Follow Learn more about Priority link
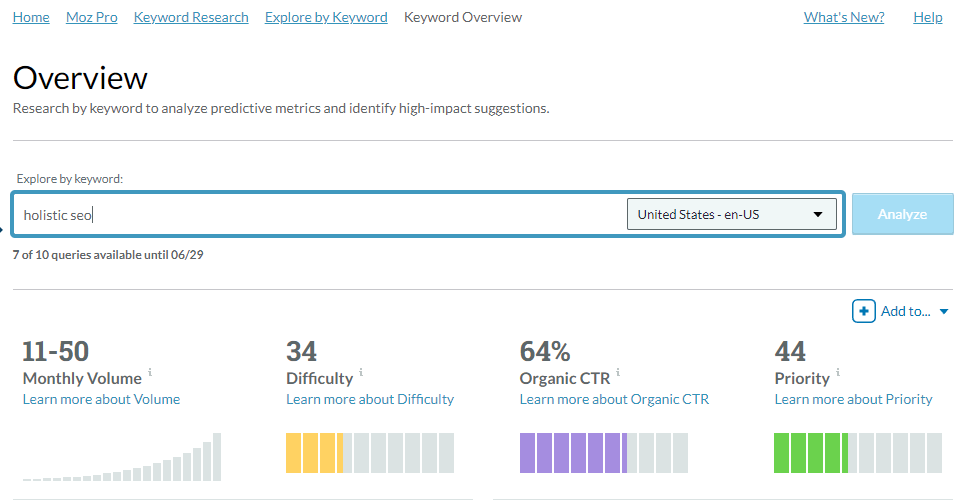960x500 pixels. pos(853,399)
